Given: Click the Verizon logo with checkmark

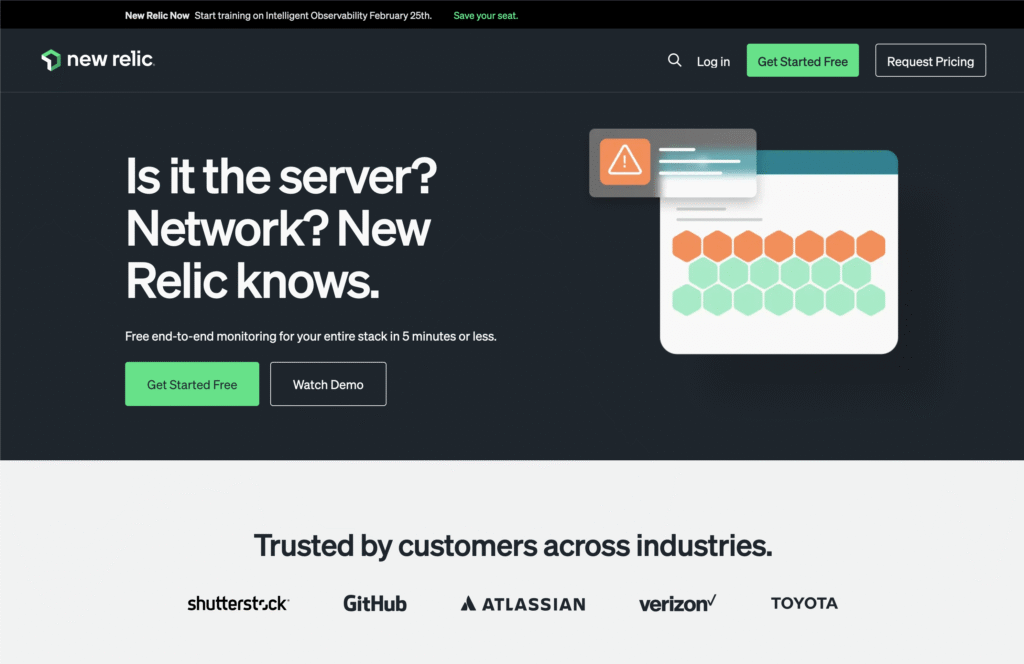Looking at the screenshot, I should tap(676, 603).
